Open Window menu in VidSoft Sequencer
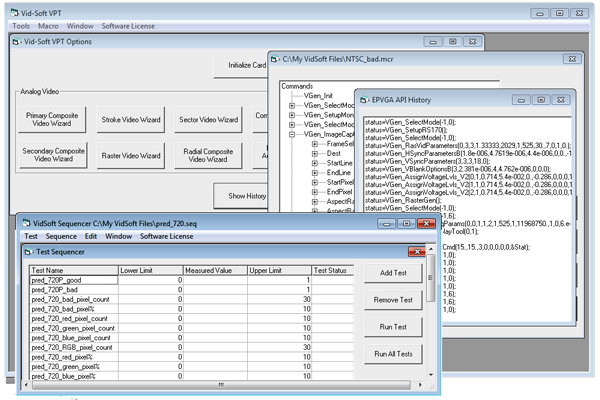Image resolution: width=600 pixels, height=400 pixels. [x=119, y=236]
